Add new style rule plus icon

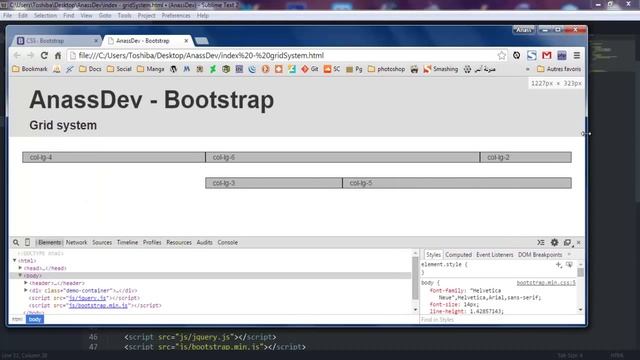click(558, 265)
